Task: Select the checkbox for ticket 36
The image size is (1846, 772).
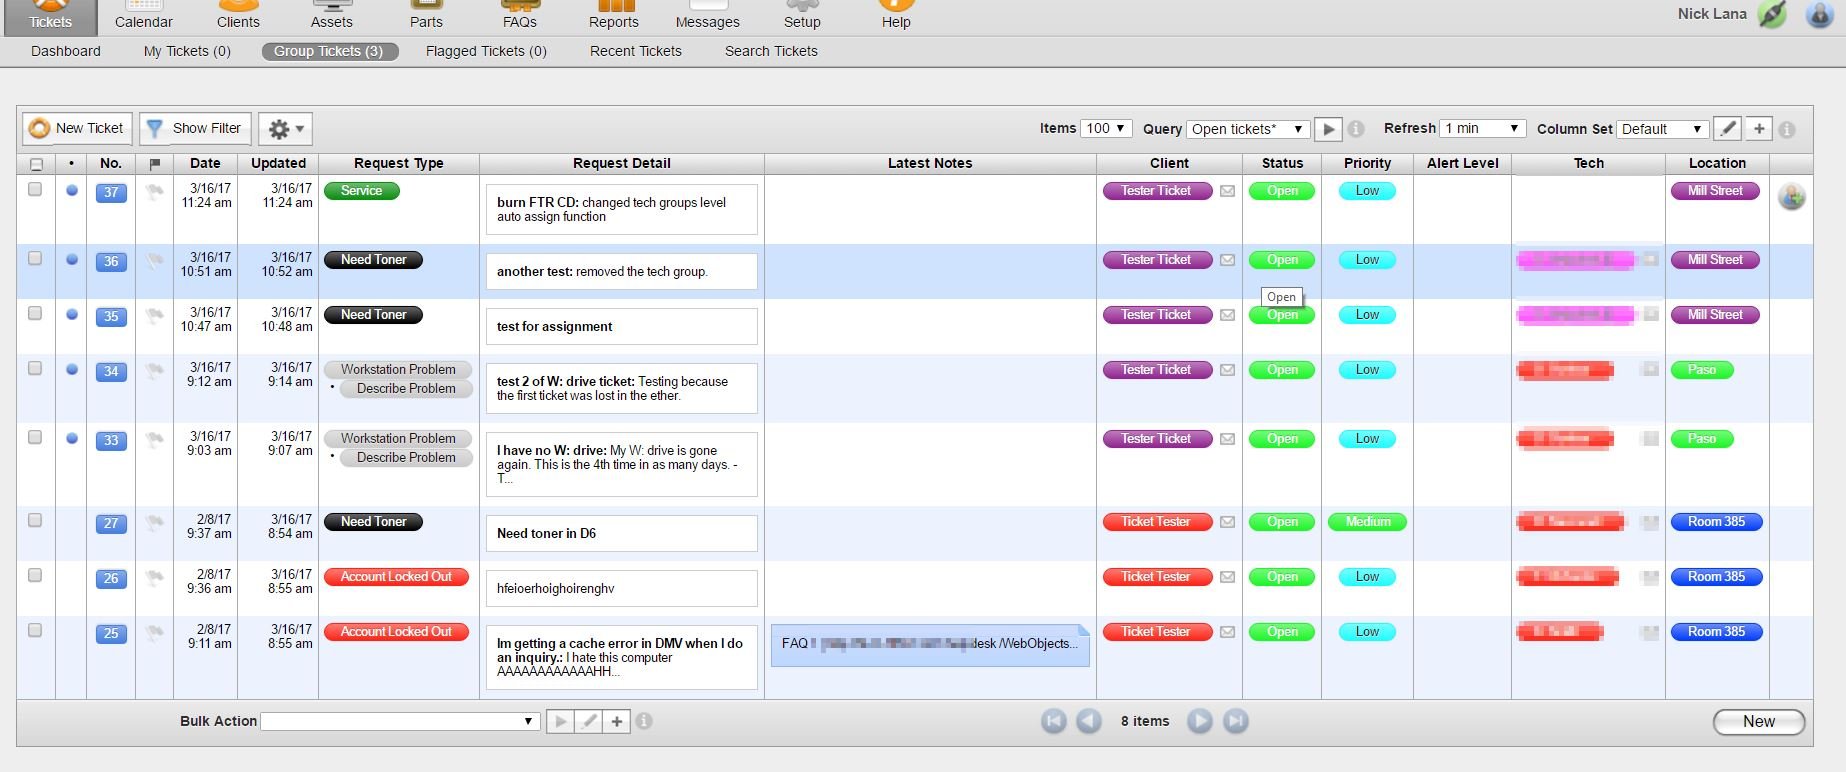Action: click(35, 258)
